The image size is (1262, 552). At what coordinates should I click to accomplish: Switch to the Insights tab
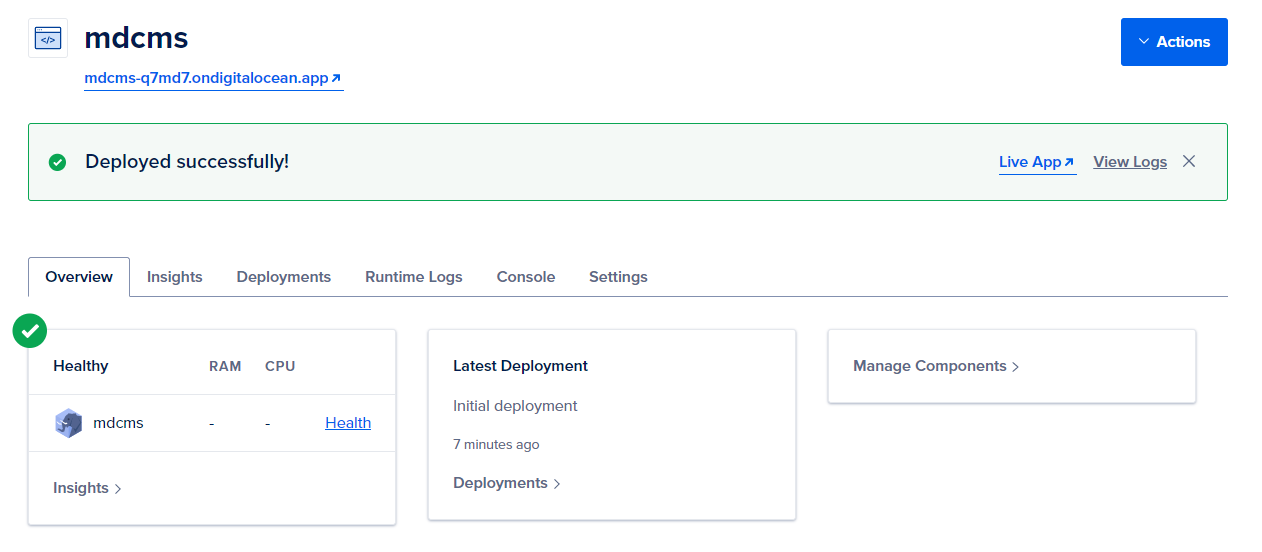point(175,277)
